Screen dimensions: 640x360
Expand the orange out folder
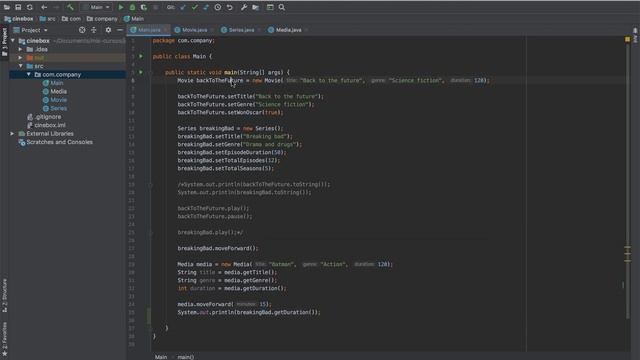tap(20, 58)
